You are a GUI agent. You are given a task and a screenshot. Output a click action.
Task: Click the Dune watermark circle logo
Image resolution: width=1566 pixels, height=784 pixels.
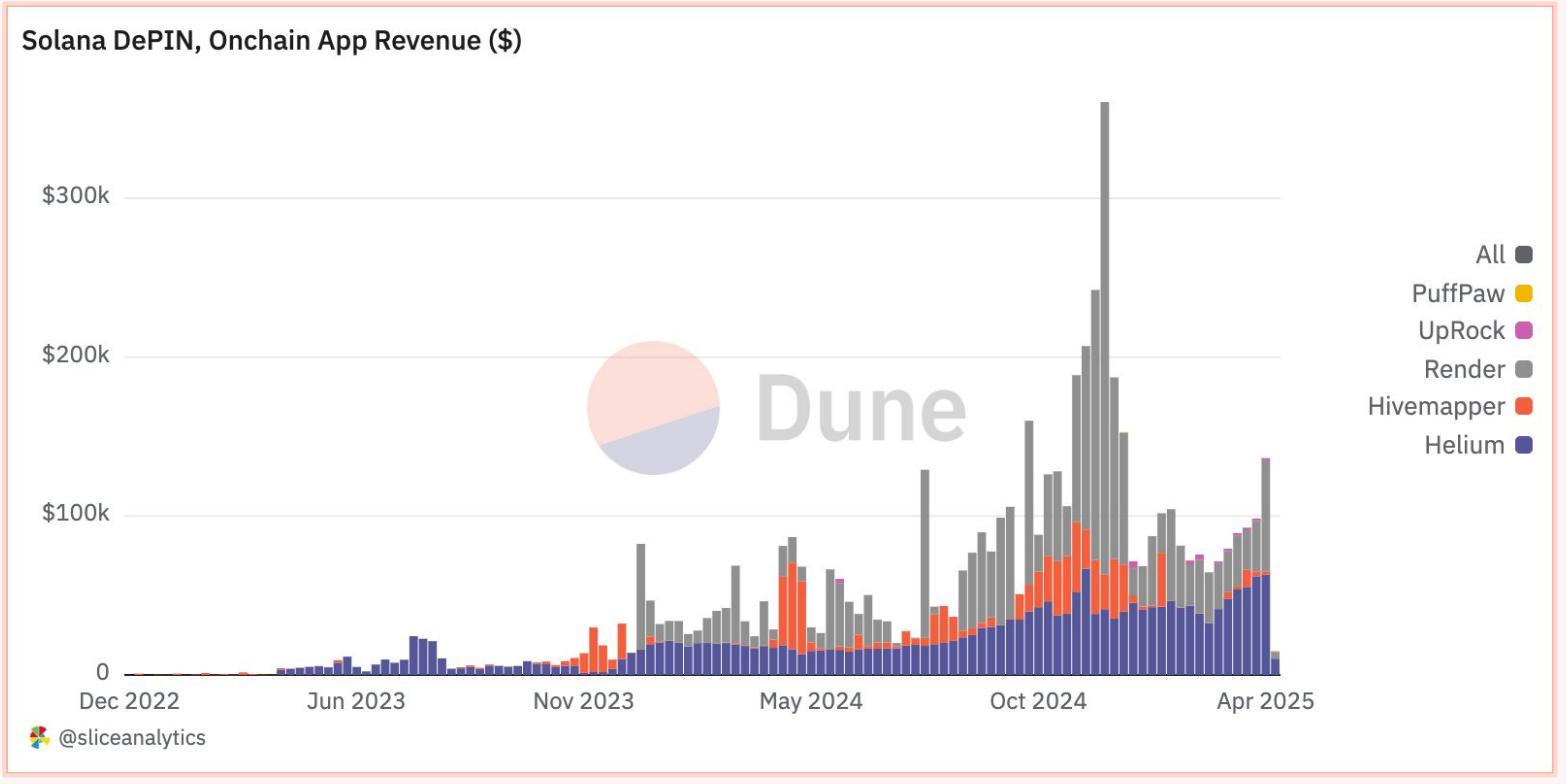pyautogui.click(x=653, y=407)
